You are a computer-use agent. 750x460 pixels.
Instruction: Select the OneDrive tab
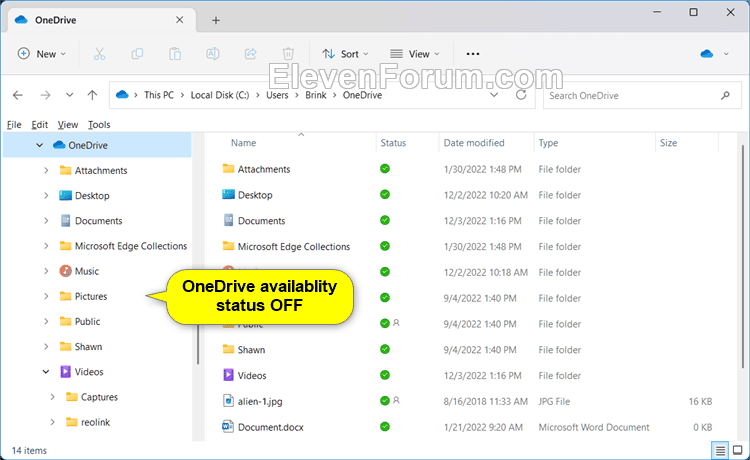(x=101, y=20)
